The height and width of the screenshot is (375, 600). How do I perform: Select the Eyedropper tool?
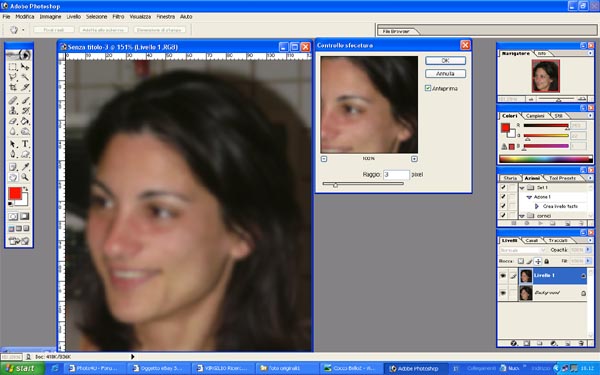(25, 167)
